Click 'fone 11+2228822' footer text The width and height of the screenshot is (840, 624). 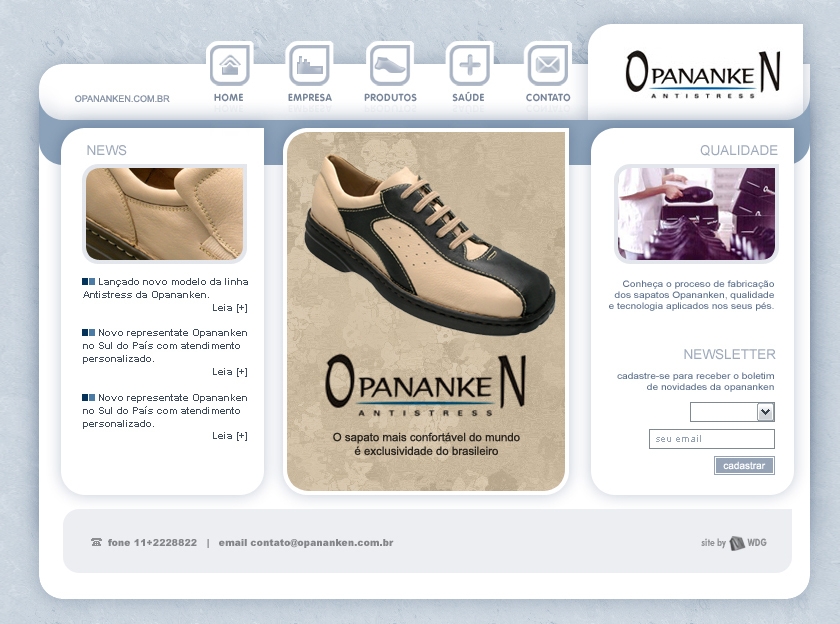pyautogui.click(x=152, y=543)
